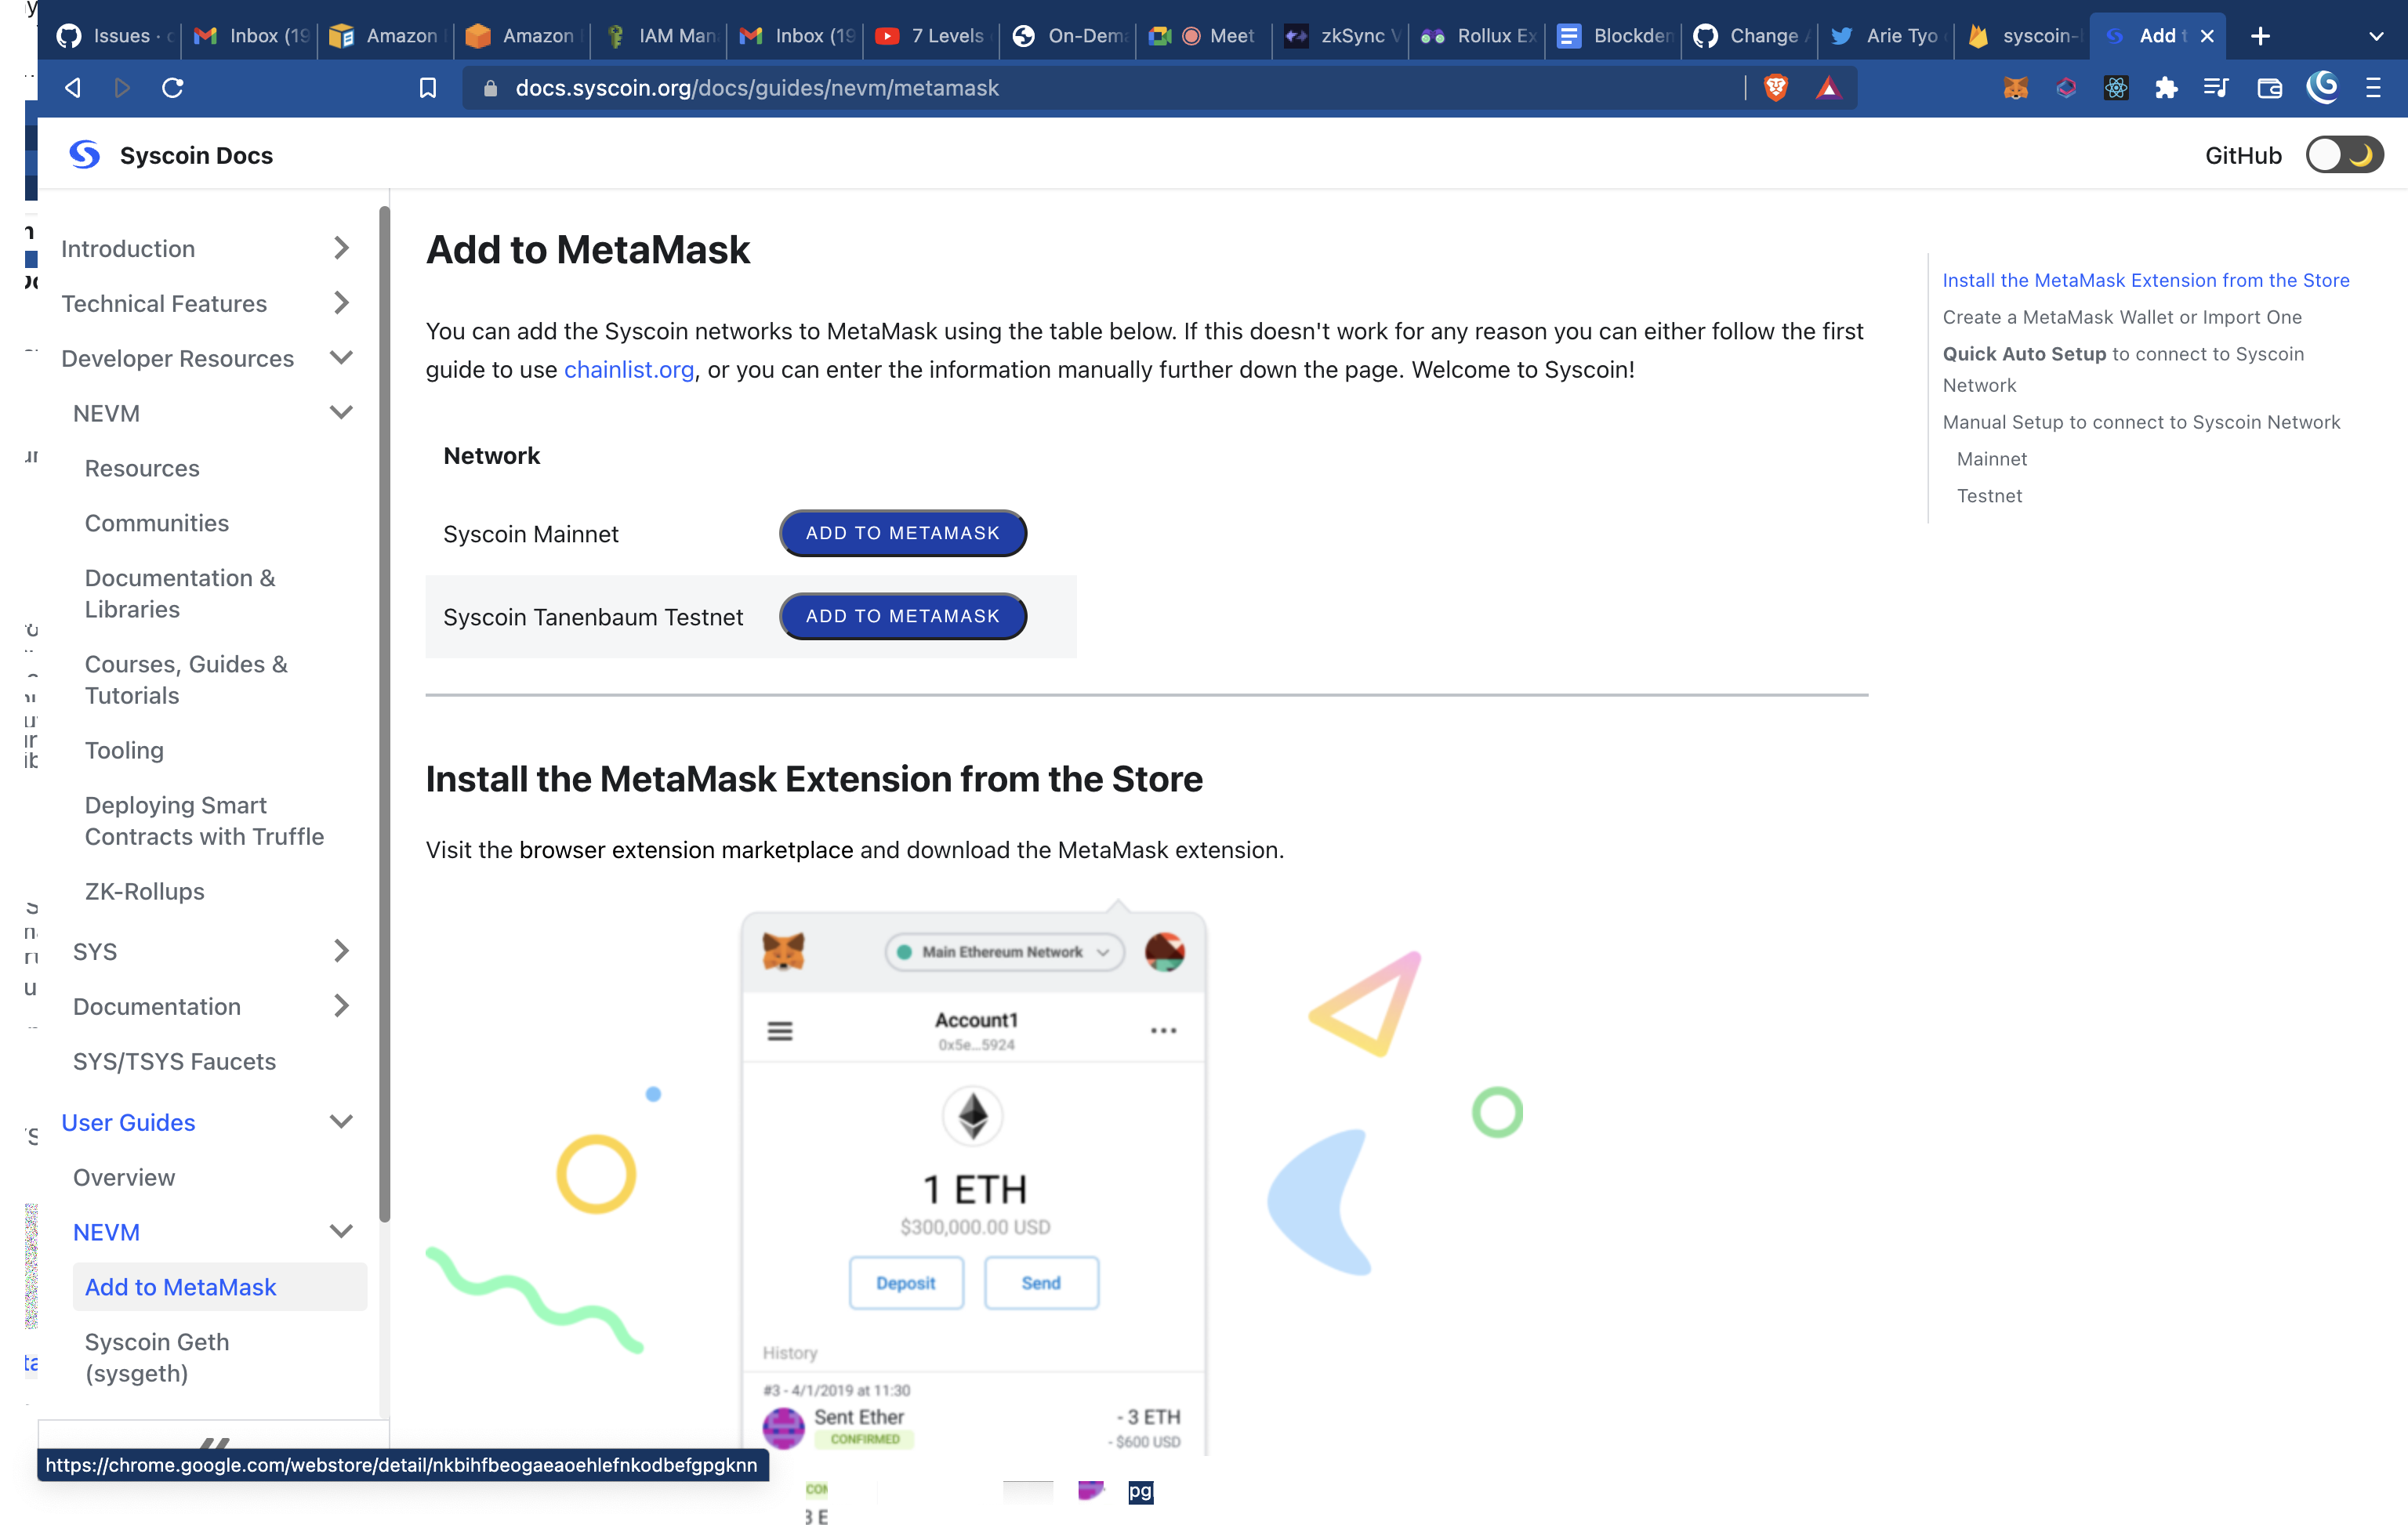This screenshot has width=2408, height=1525.
Task: Click the browser reload button
Action: [x=172, y=88]
